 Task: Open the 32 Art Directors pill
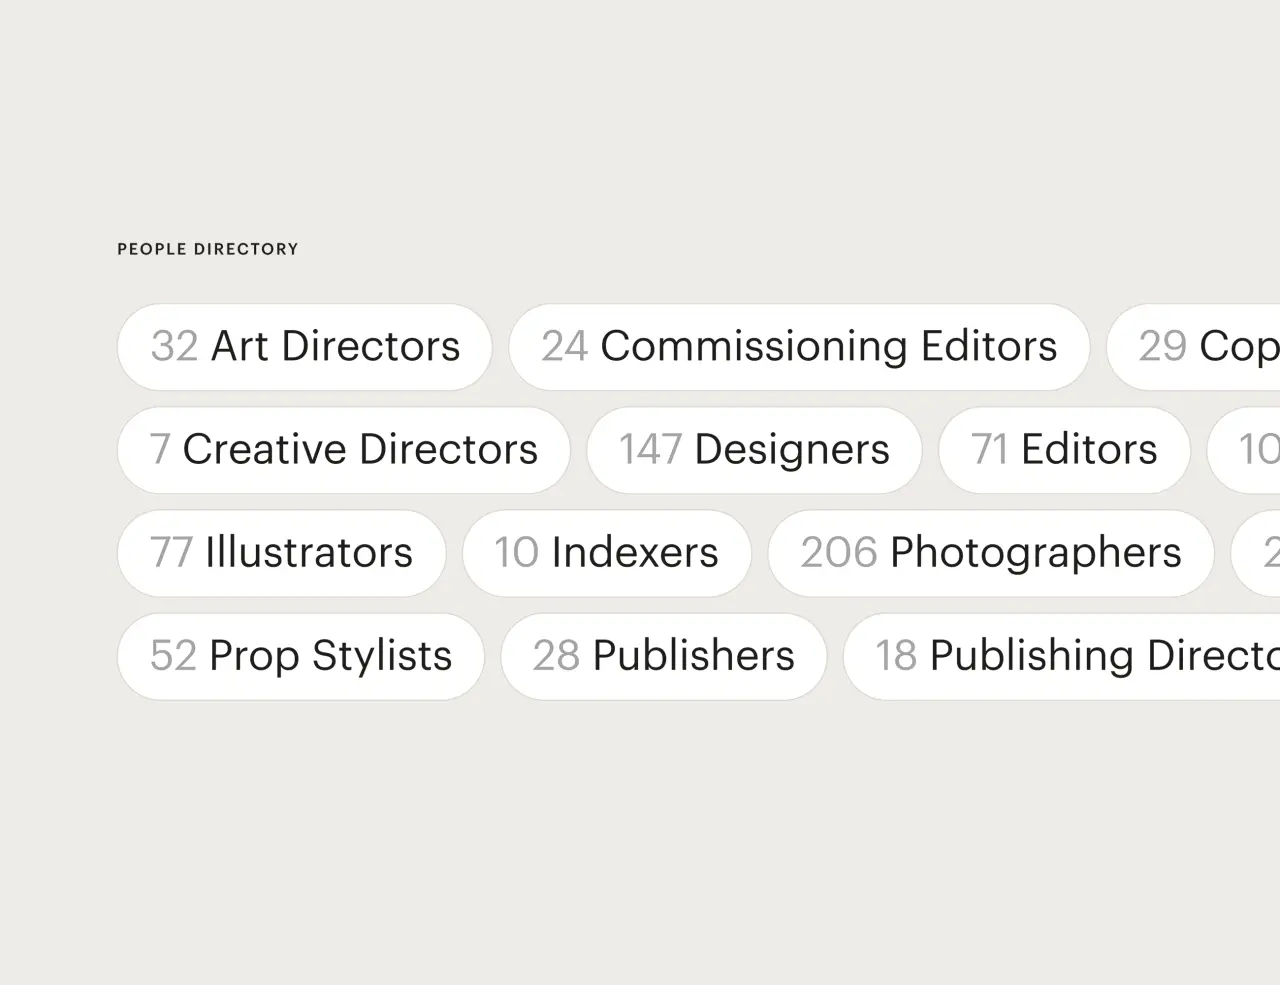(305, 347)
